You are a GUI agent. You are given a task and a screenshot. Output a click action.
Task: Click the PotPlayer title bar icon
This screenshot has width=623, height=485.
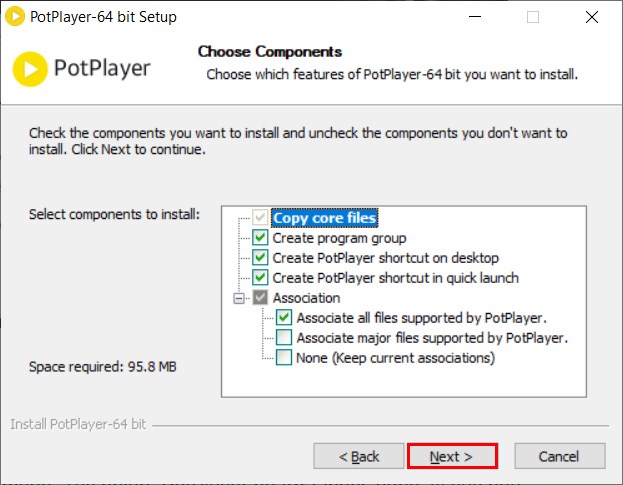click(15, 17)
